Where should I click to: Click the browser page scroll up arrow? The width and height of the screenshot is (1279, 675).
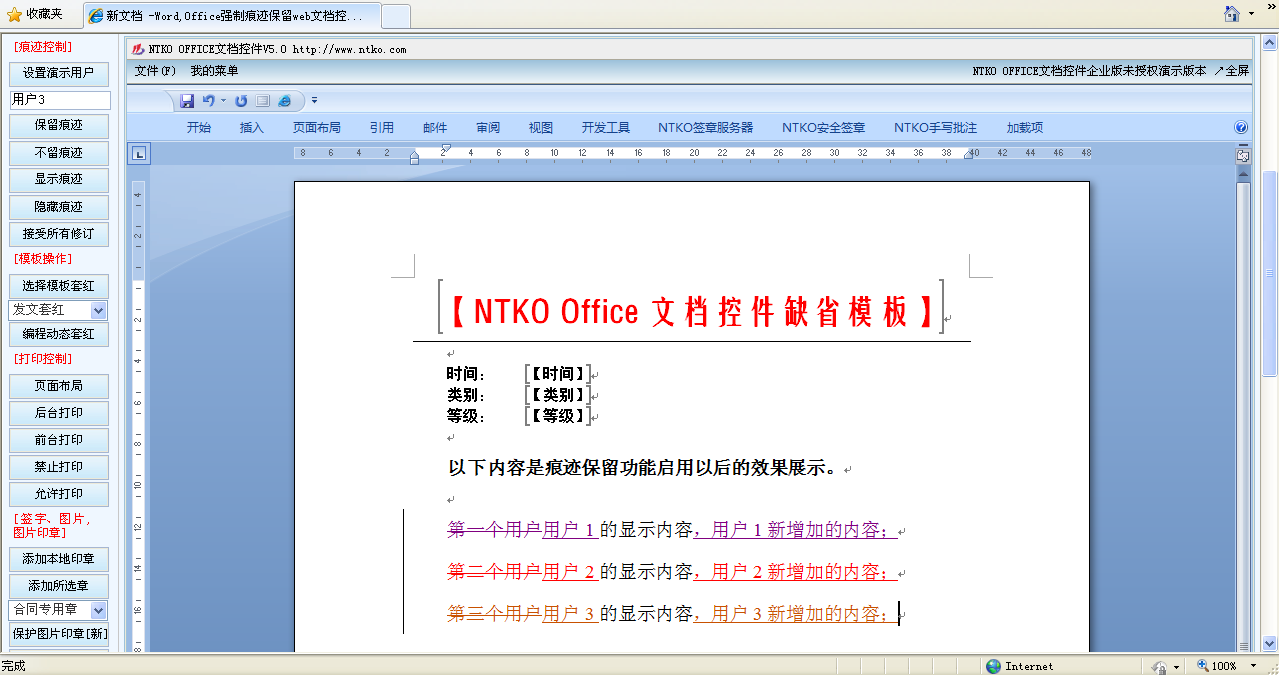[1270, 41]
